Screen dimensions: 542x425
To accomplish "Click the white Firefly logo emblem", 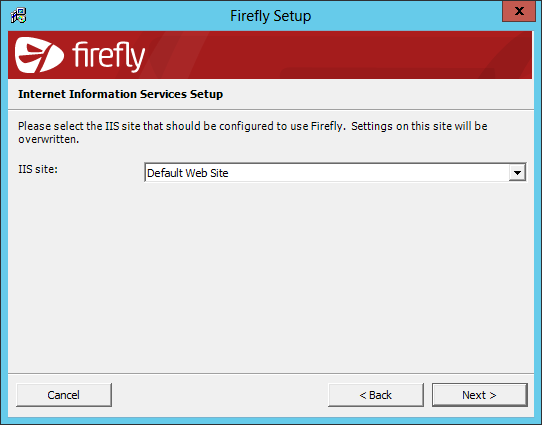I will [x=39, y=55].
